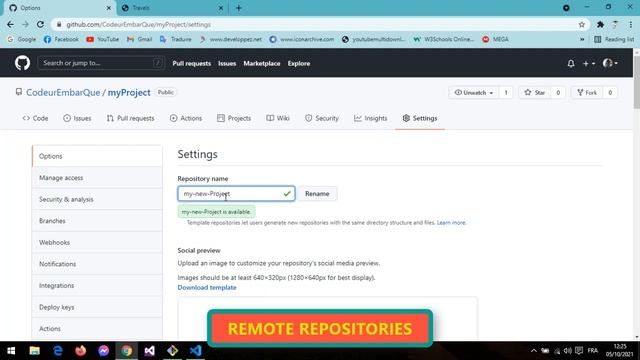
Task: Click the Repository name input field
Action: [236, 194]
